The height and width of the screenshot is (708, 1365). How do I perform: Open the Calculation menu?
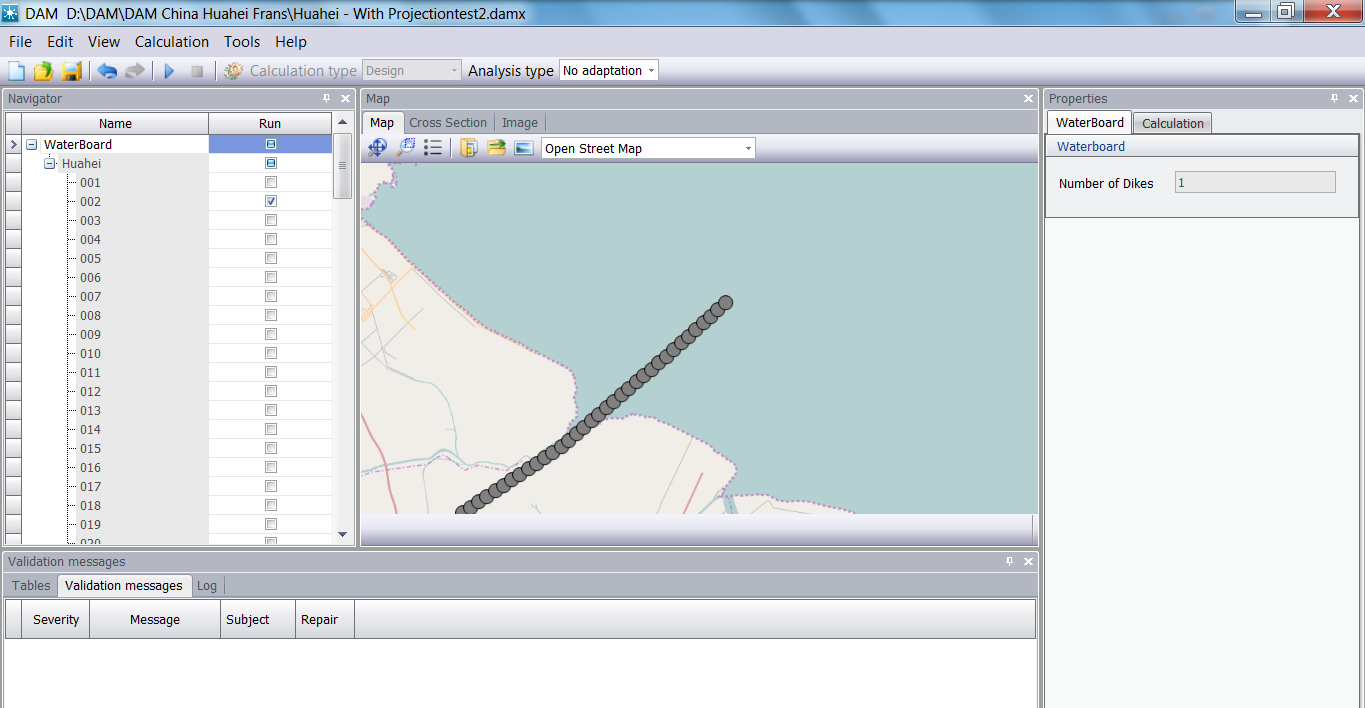[172, 42]
